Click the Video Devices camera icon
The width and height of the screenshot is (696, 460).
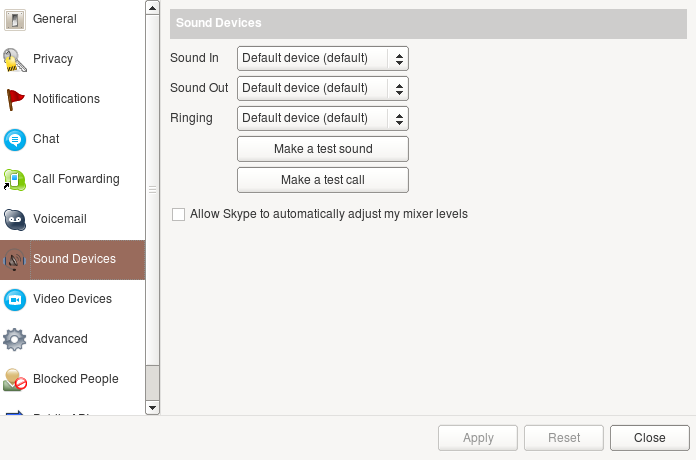click(x=15, y=300)
